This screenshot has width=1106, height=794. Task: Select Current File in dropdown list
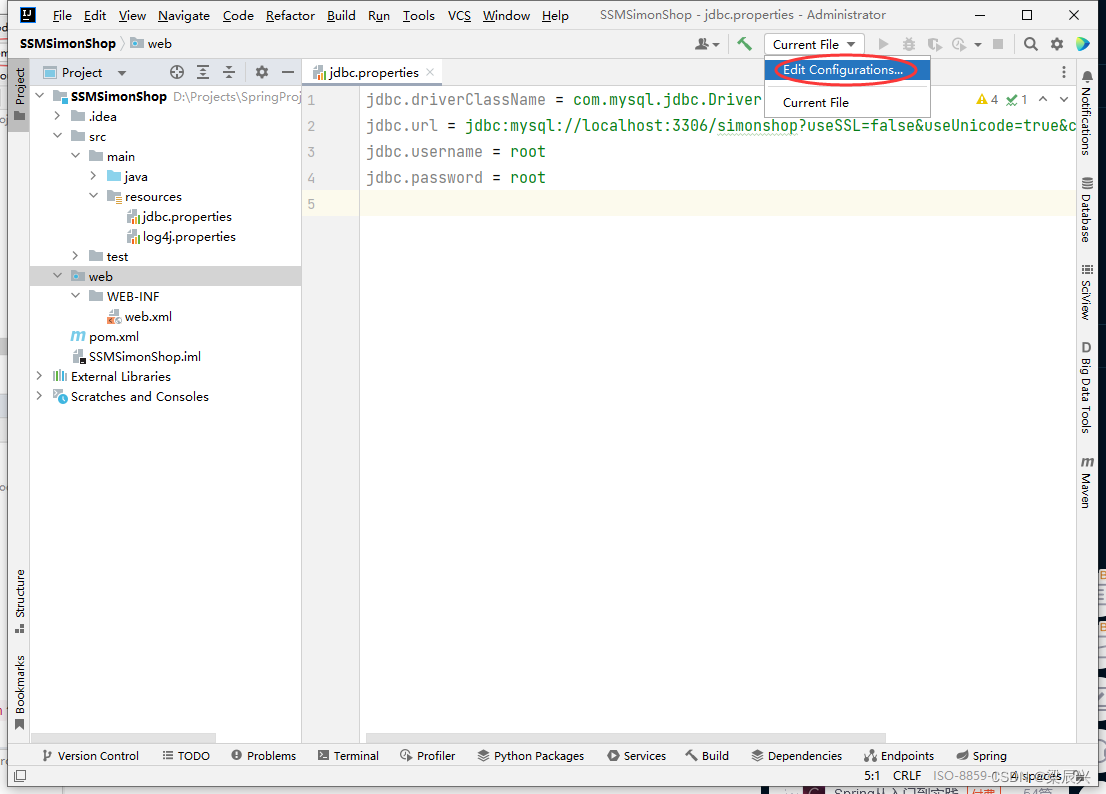click(x=847, y=102)
